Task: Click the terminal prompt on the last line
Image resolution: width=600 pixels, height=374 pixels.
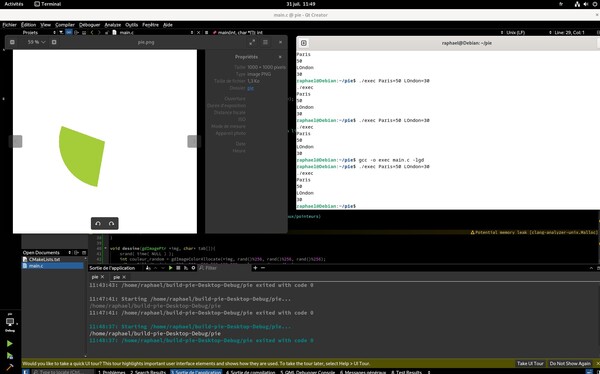Action: coord(326,206)
